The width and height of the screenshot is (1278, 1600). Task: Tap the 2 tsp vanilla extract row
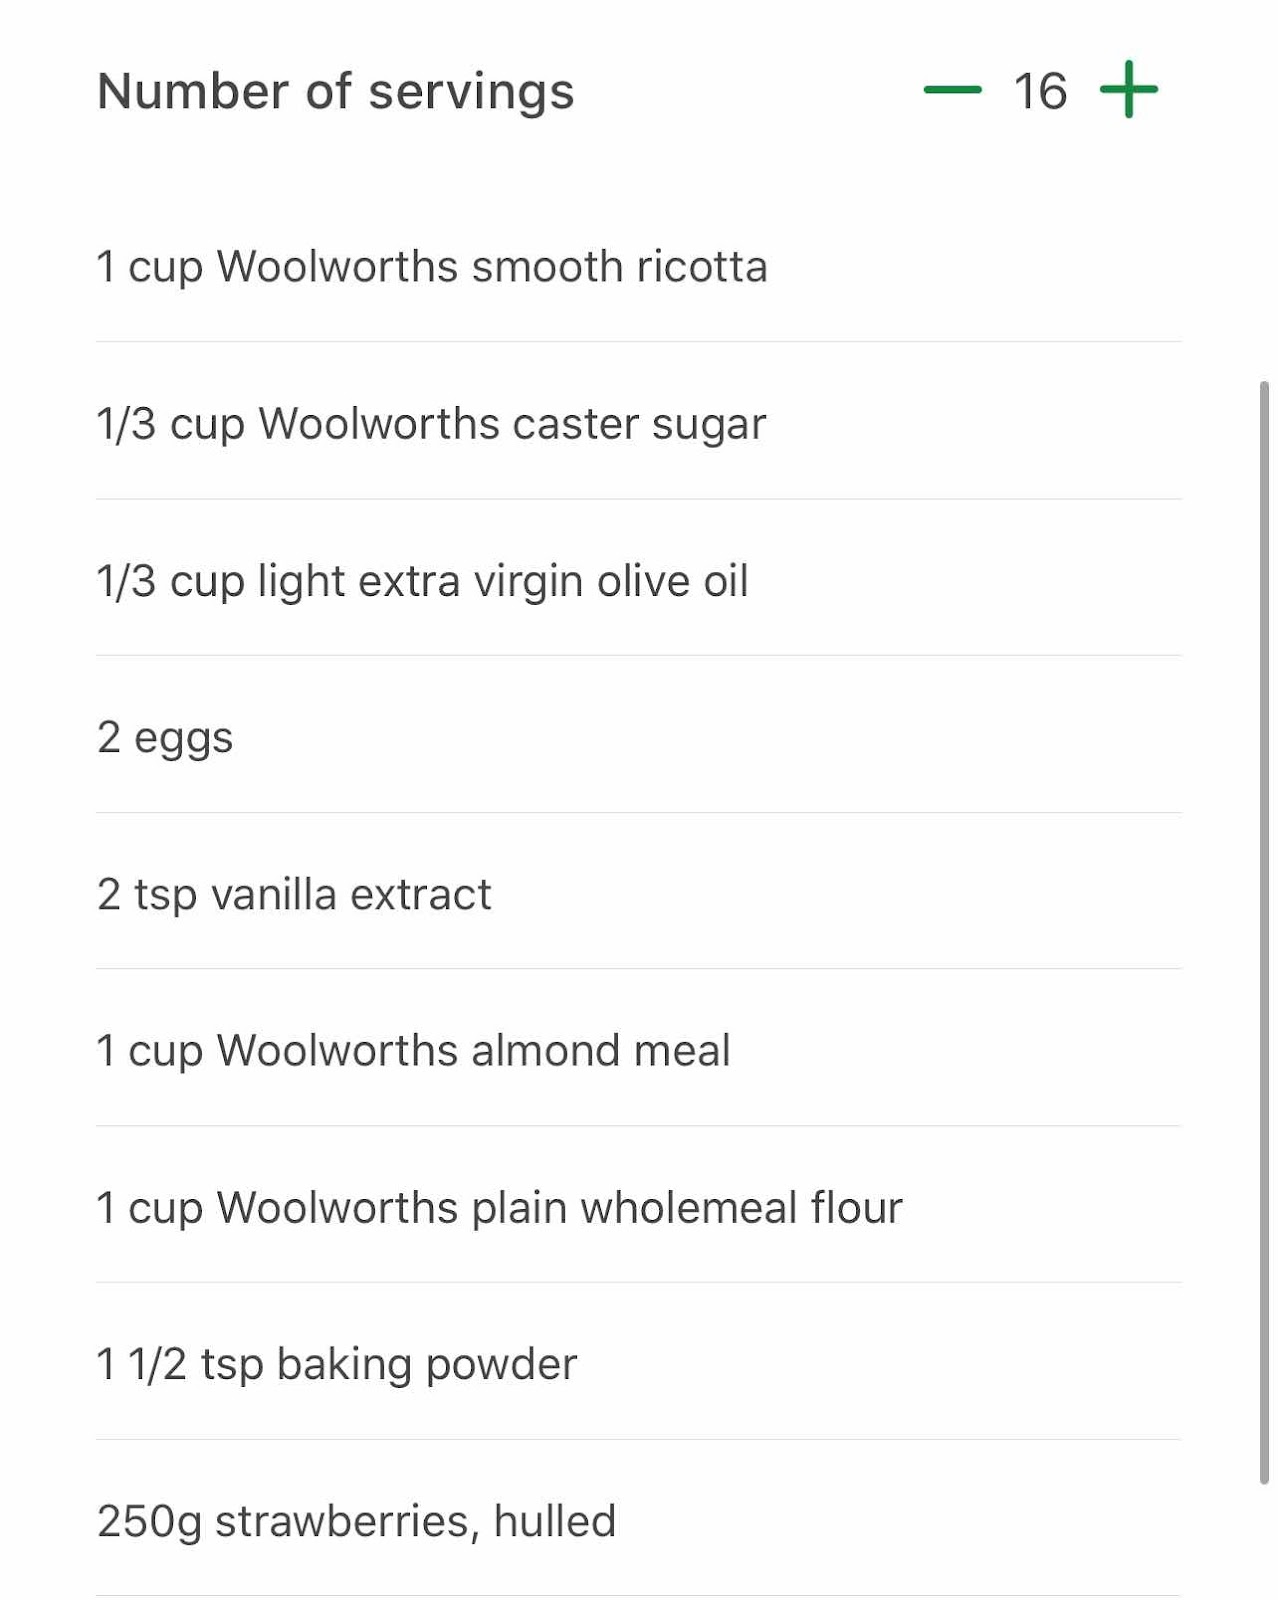[638, 893]
